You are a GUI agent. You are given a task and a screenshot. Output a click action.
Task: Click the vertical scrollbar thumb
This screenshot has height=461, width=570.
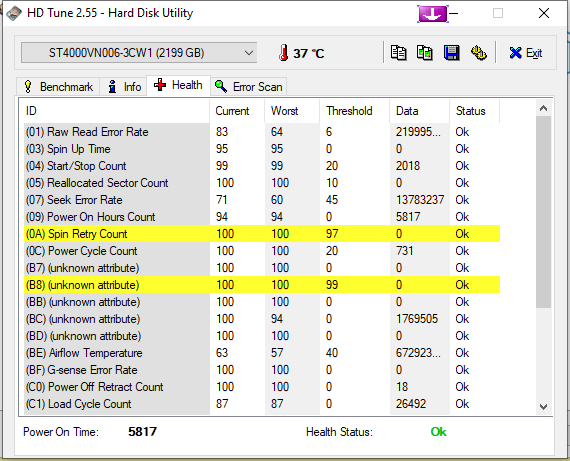(x=543, y=212)
